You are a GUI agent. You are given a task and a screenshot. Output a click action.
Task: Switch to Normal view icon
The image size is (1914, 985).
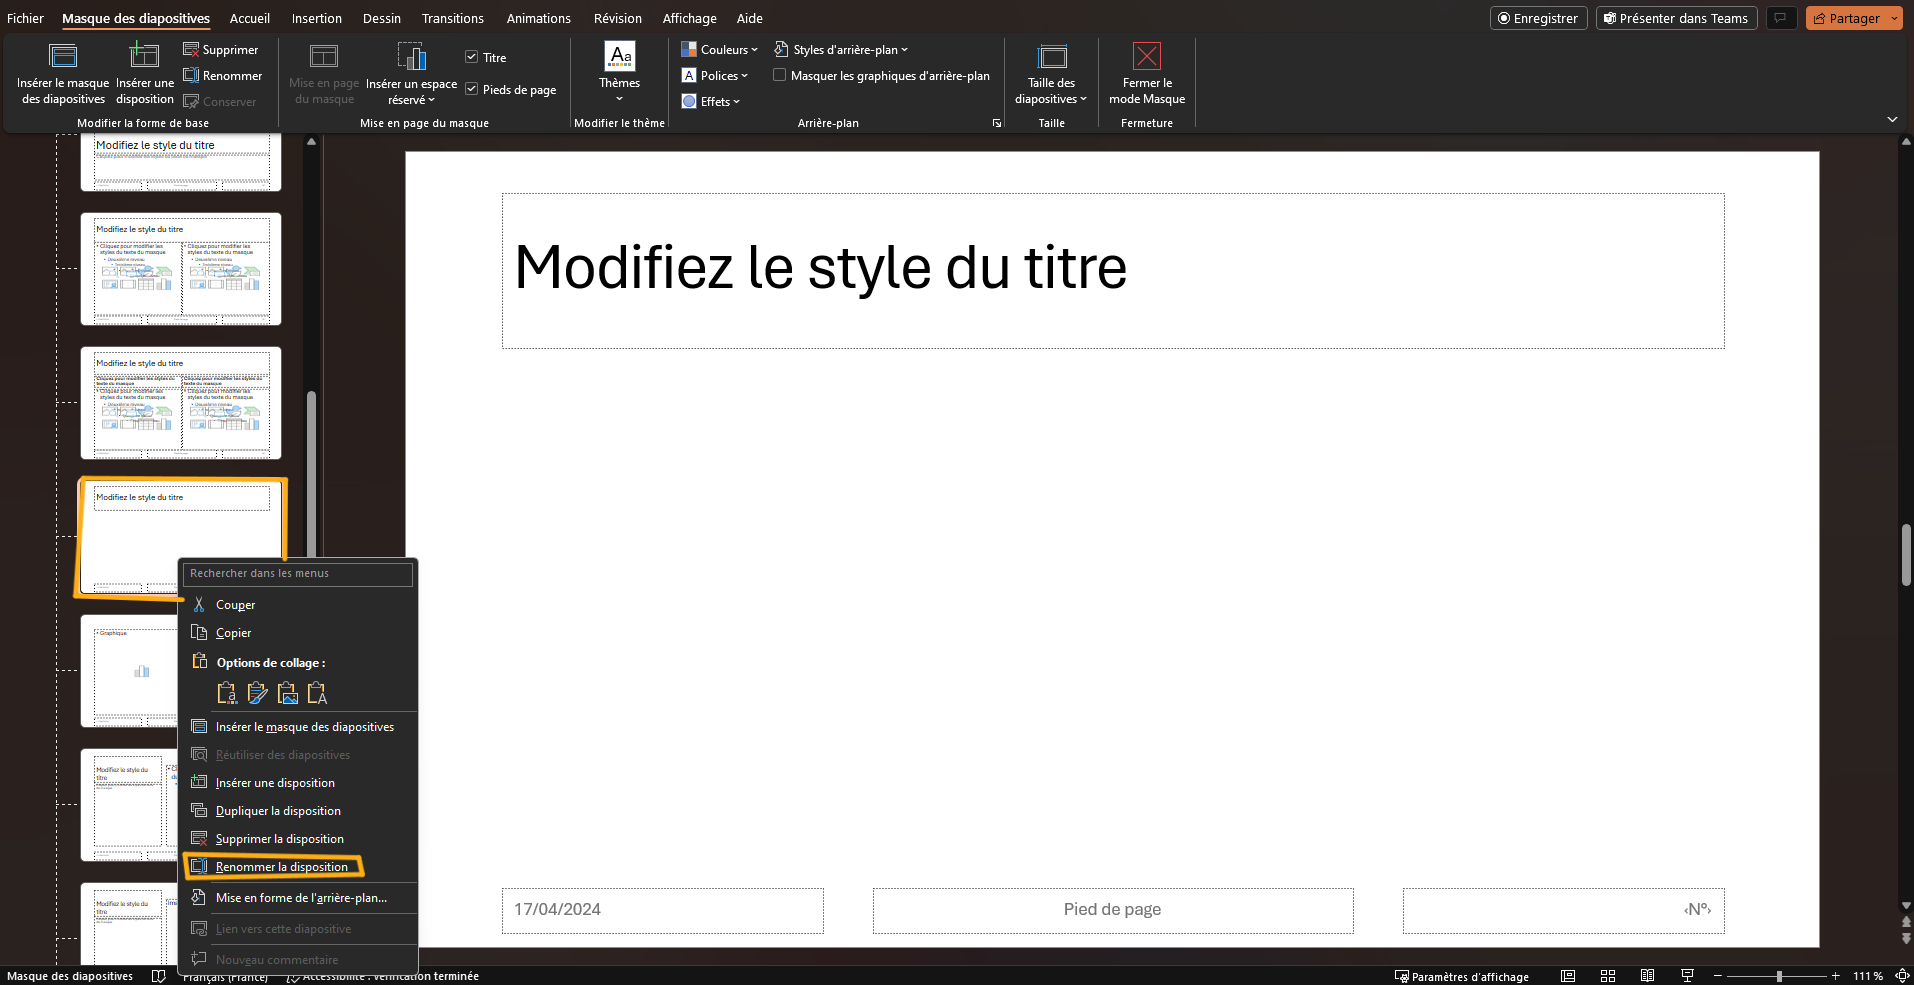(1568, 976)
